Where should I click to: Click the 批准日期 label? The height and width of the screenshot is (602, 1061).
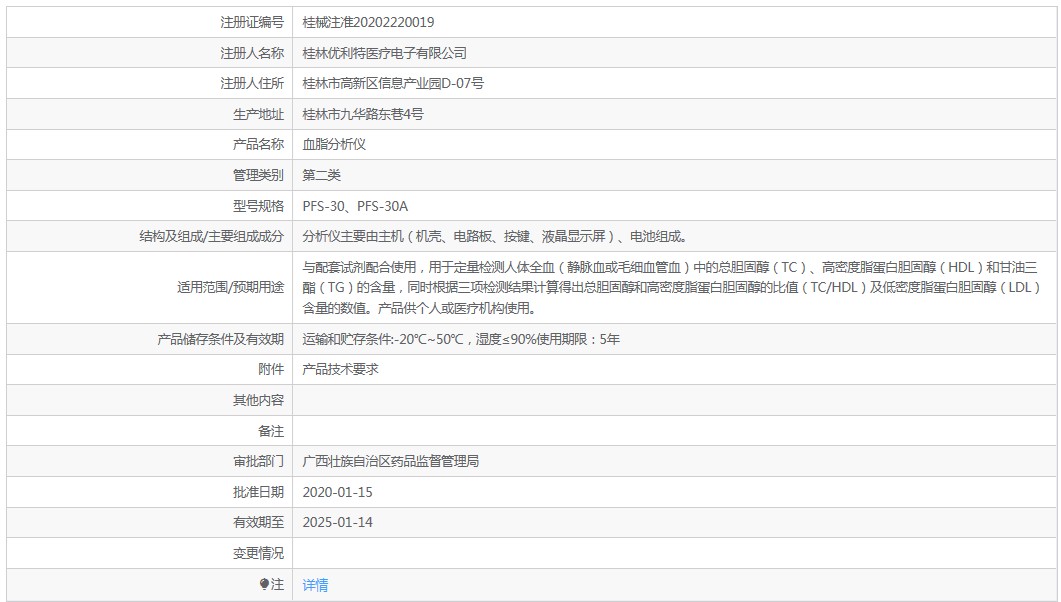pos(258,492)
